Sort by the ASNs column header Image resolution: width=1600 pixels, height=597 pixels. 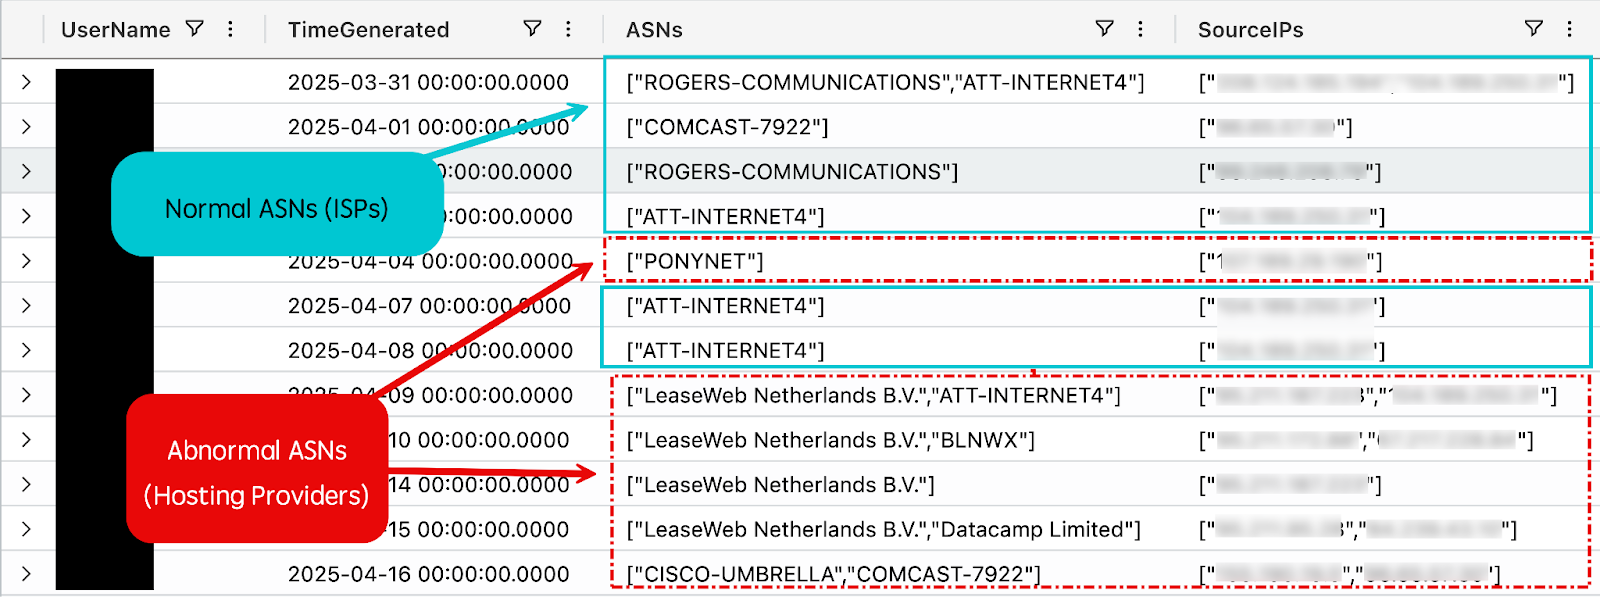[x=654, y=30]
